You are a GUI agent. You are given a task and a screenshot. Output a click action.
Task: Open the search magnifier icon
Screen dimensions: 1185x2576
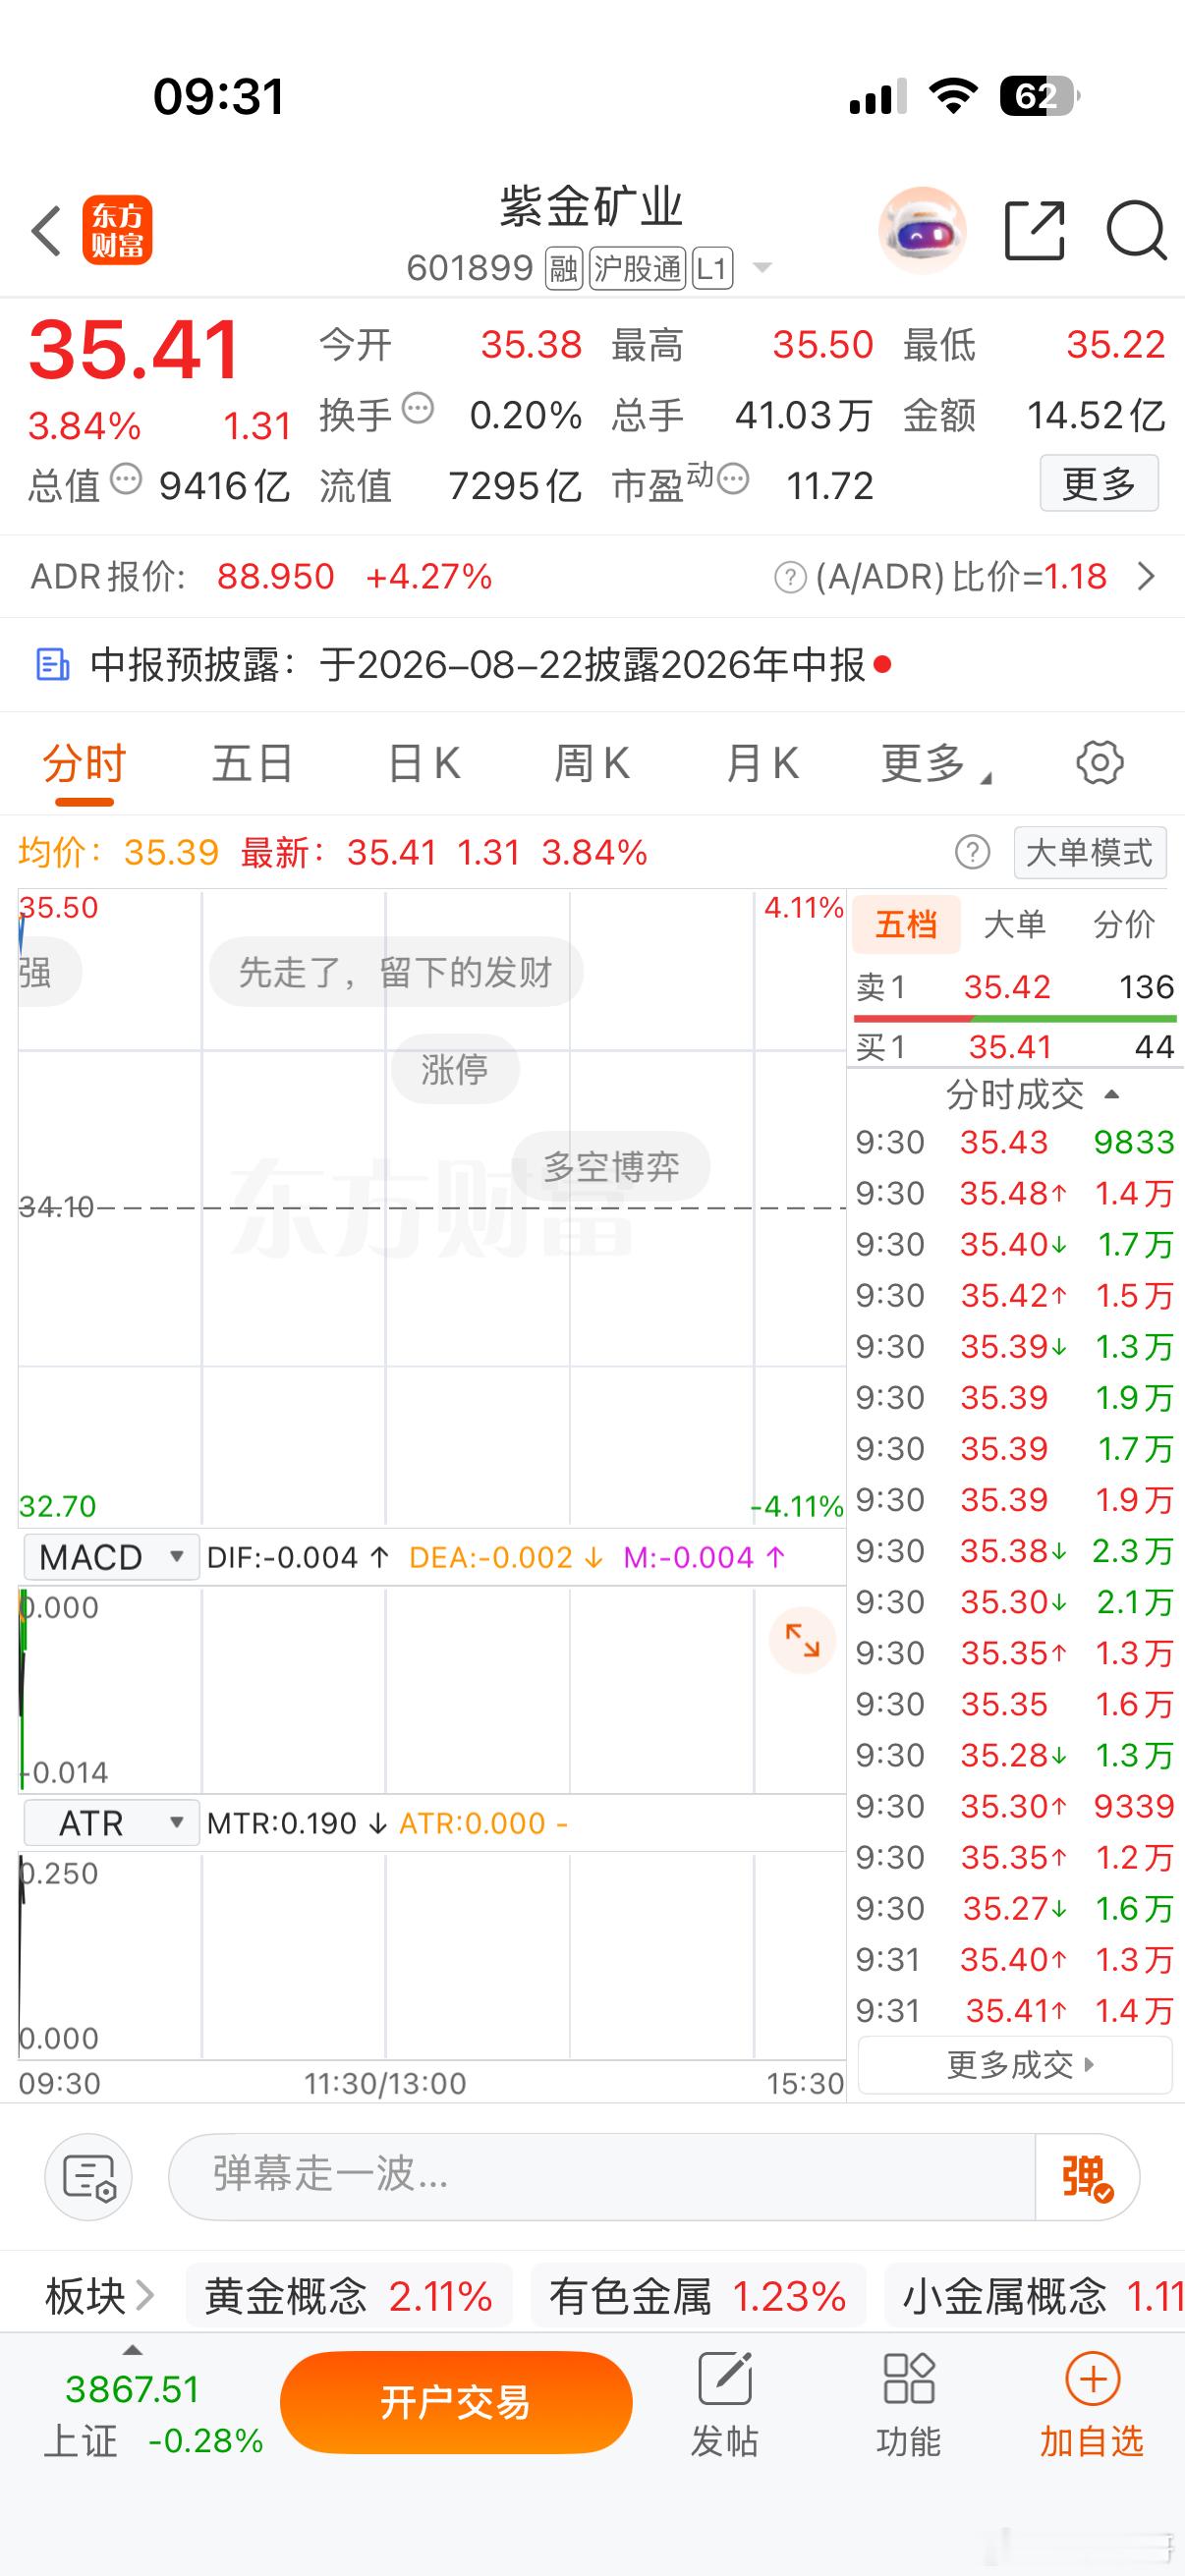[x=1137, y=230]
